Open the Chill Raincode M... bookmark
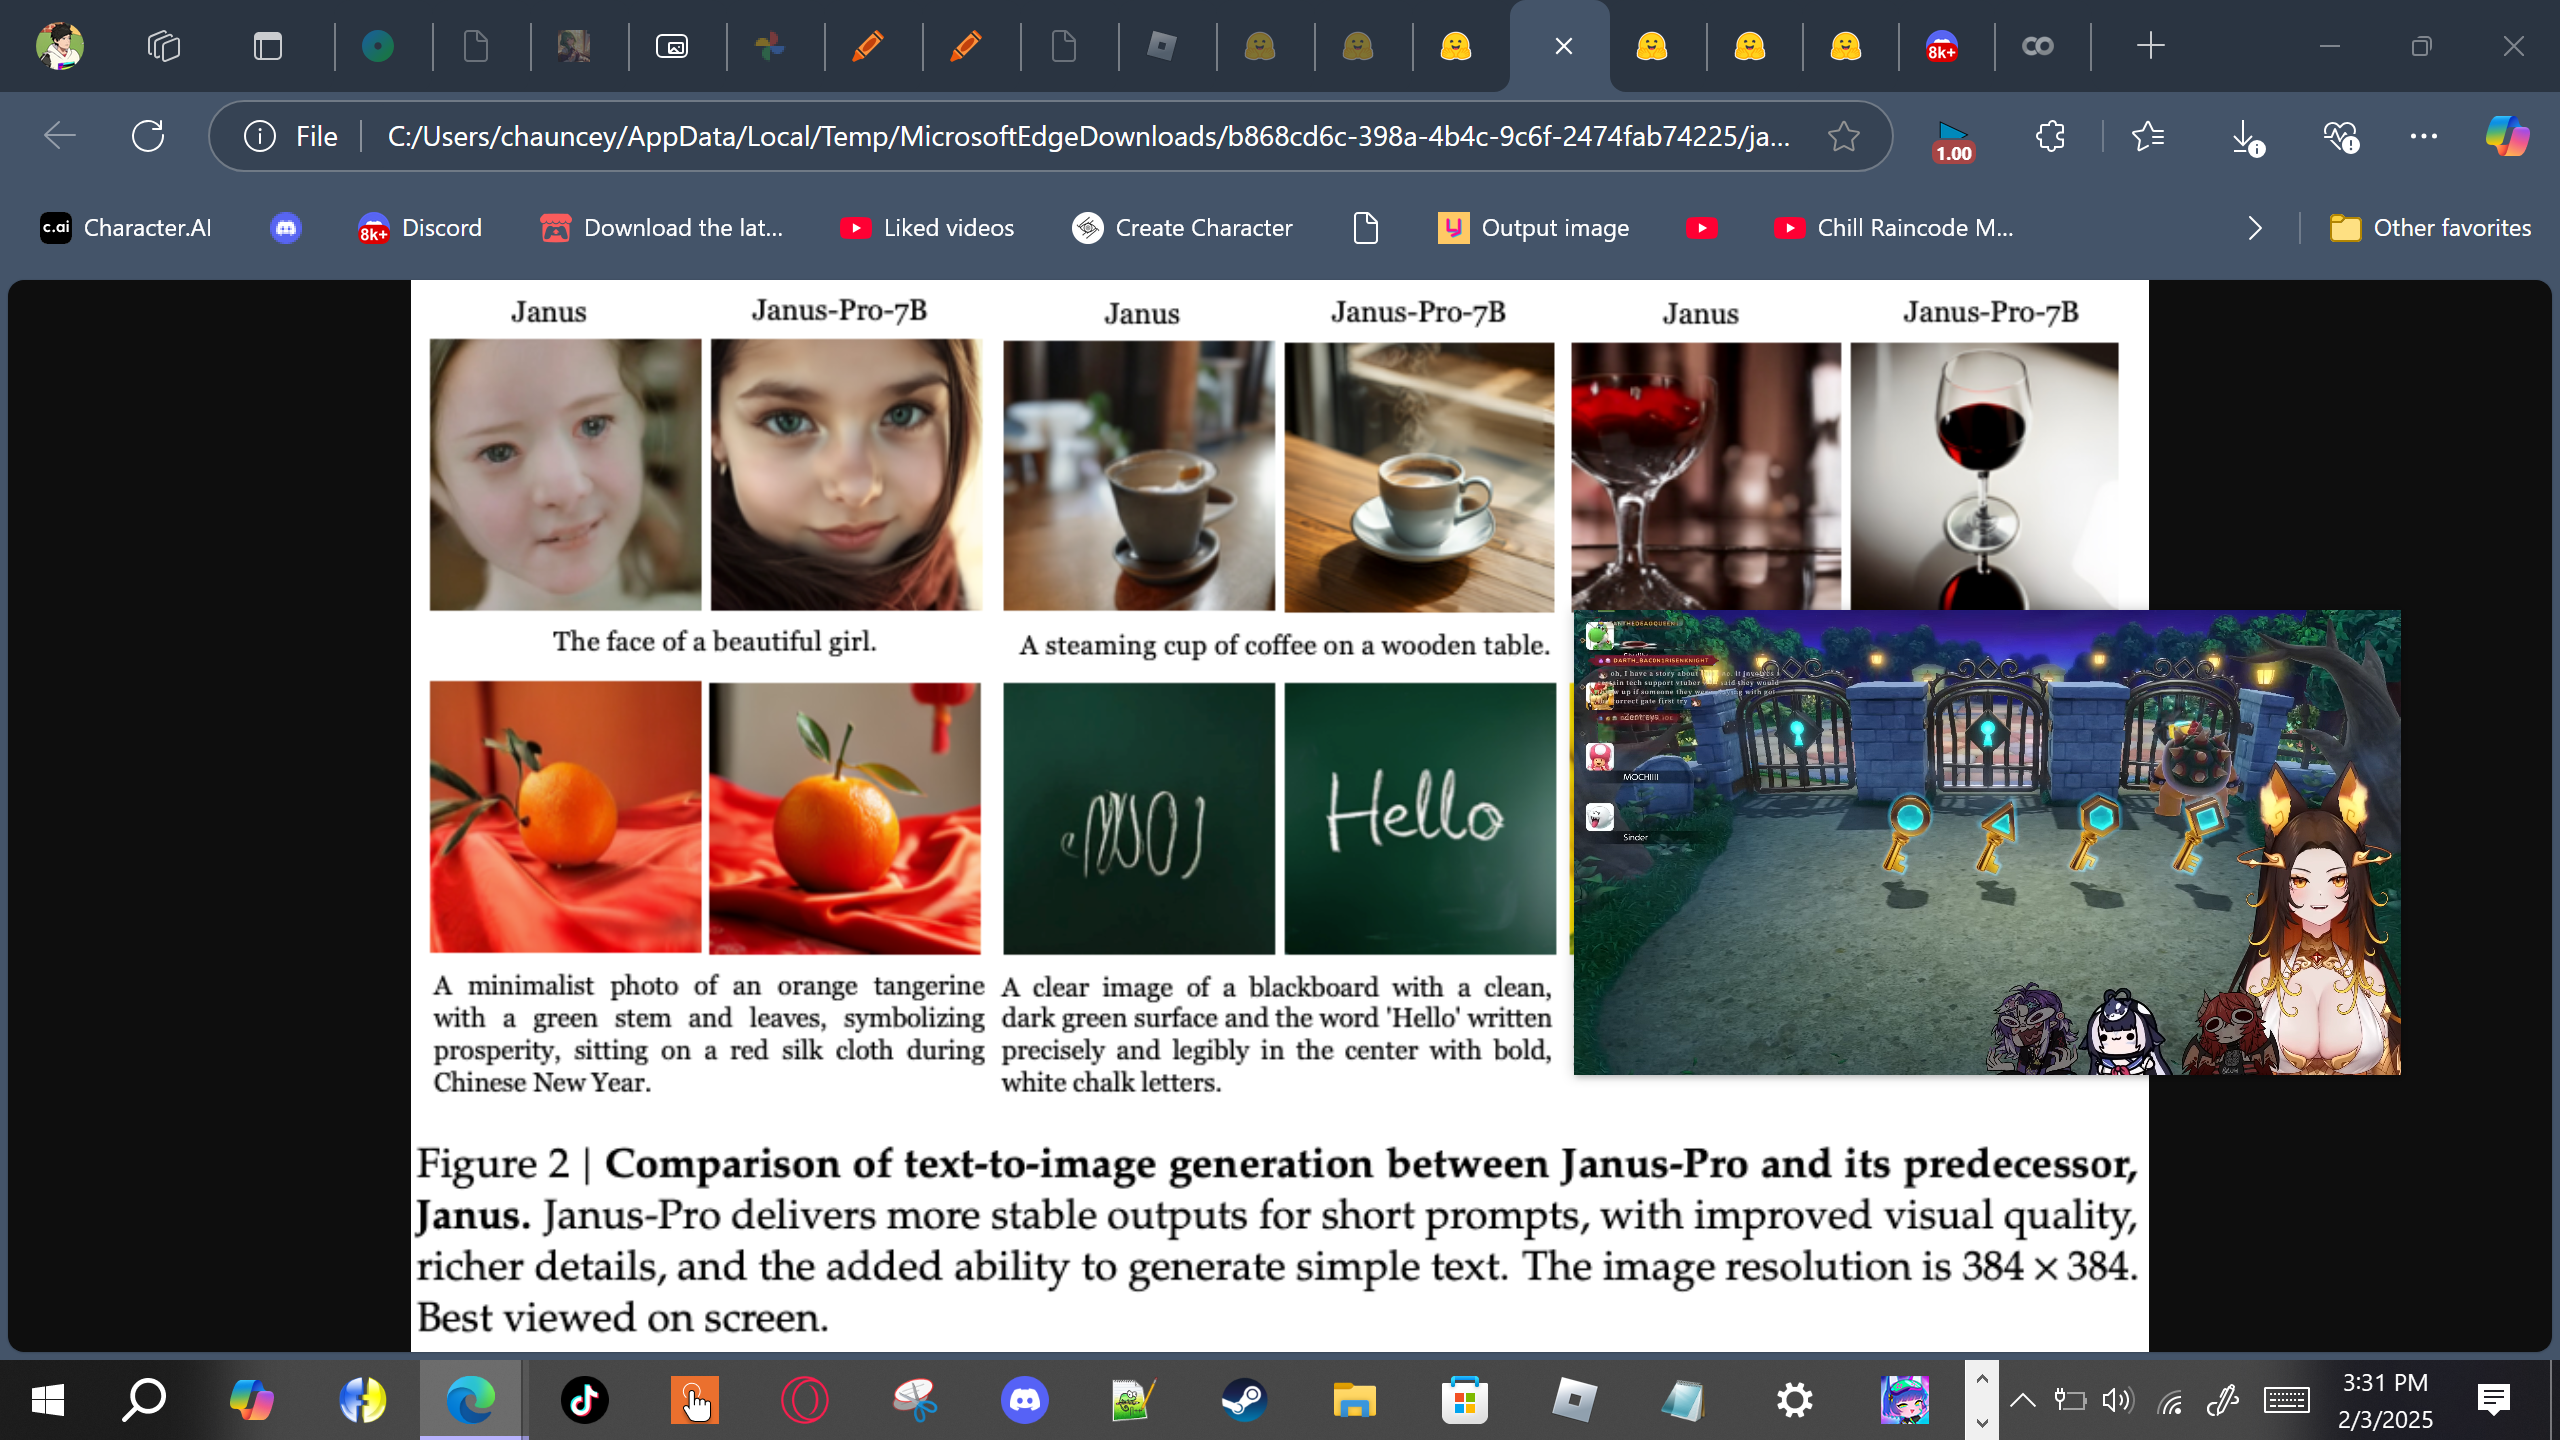Viewport: 2560px width, 1440px height. [x=1894, y=228]
